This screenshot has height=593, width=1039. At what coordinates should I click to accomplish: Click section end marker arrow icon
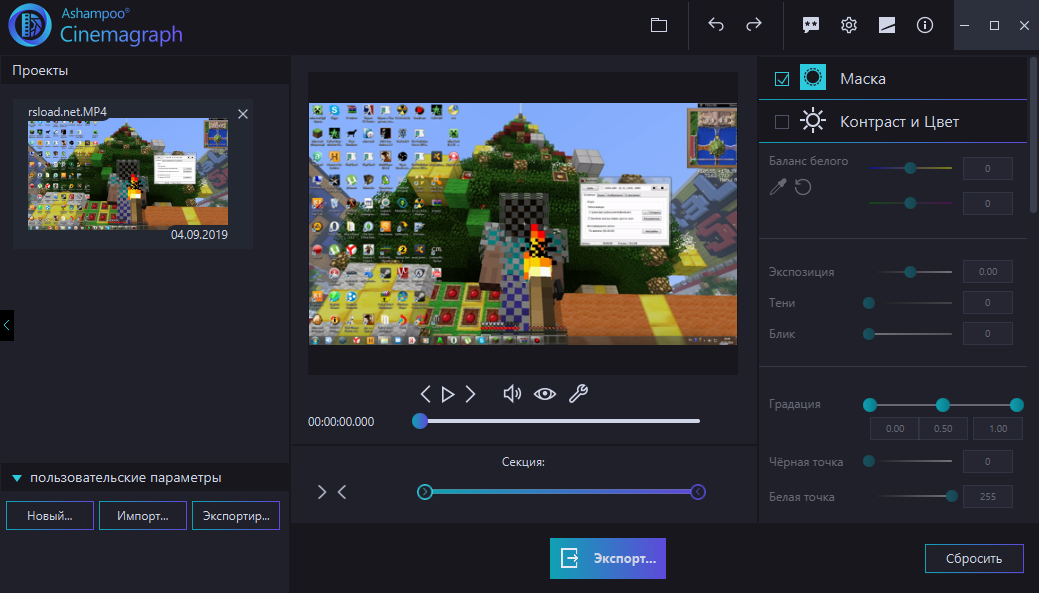(x=342, y=492)
